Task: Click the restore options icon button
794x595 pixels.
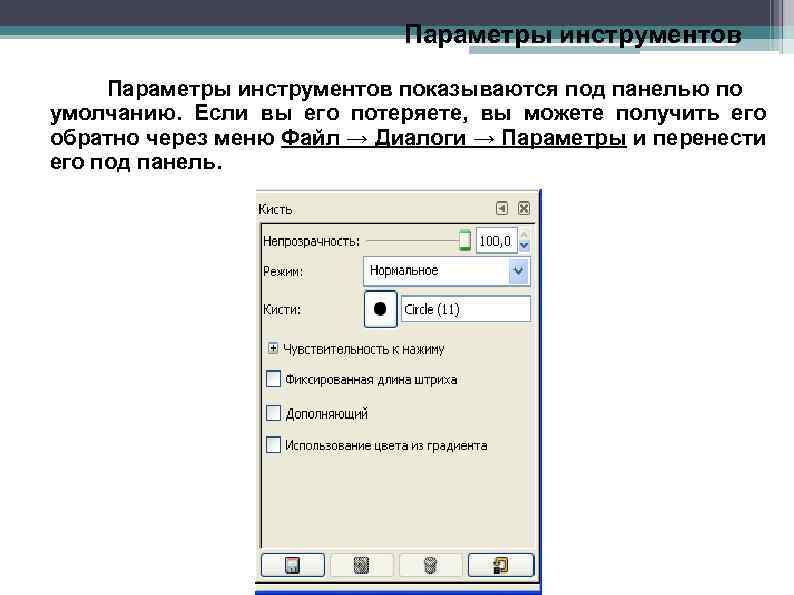Action: coord(361,565)
